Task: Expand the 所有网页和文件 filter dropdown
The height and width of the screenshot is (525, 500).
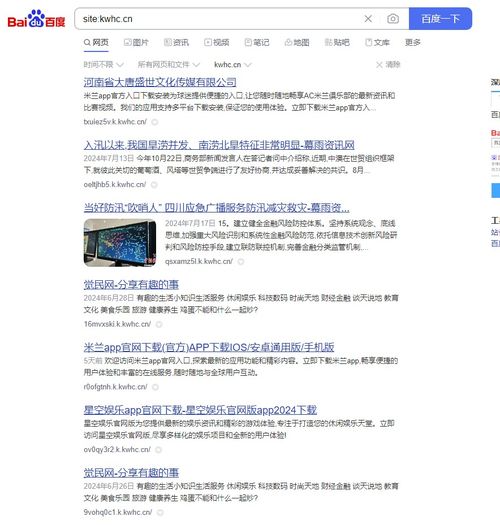Action: click(169, 64)
